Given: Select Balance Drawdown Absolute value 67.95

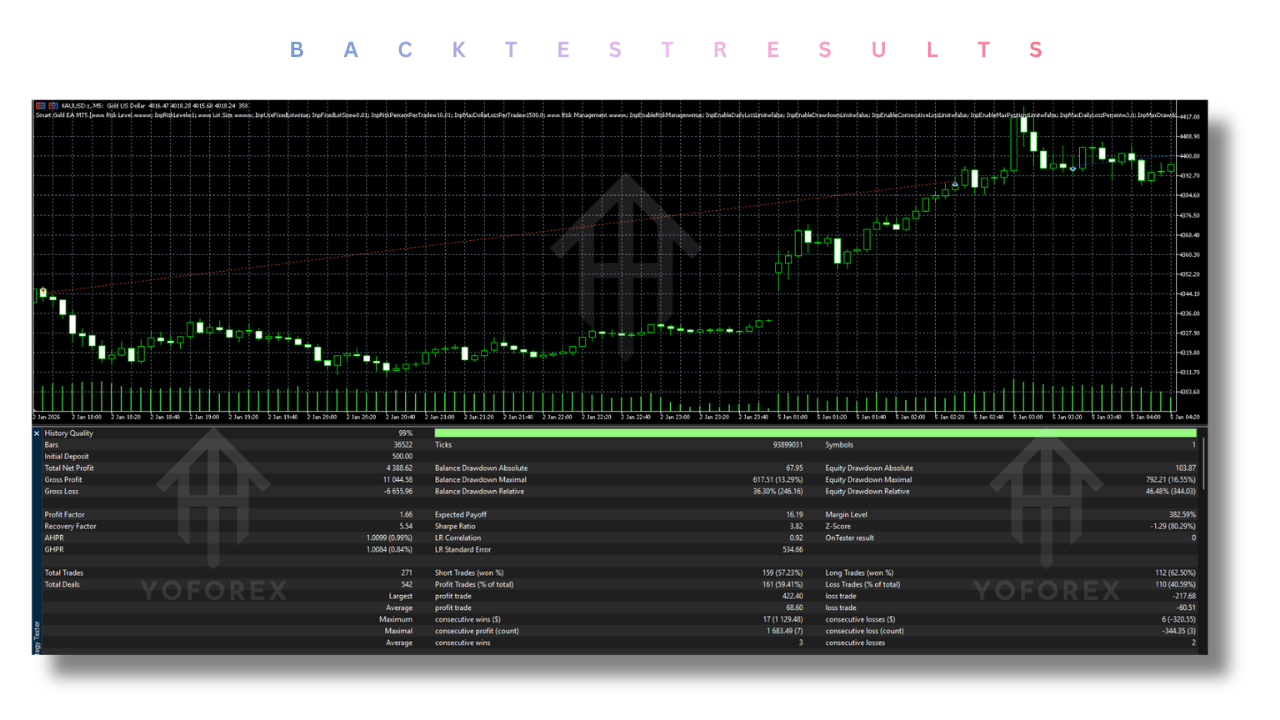Looking at the screenshot, I should (x=795, y=468).
